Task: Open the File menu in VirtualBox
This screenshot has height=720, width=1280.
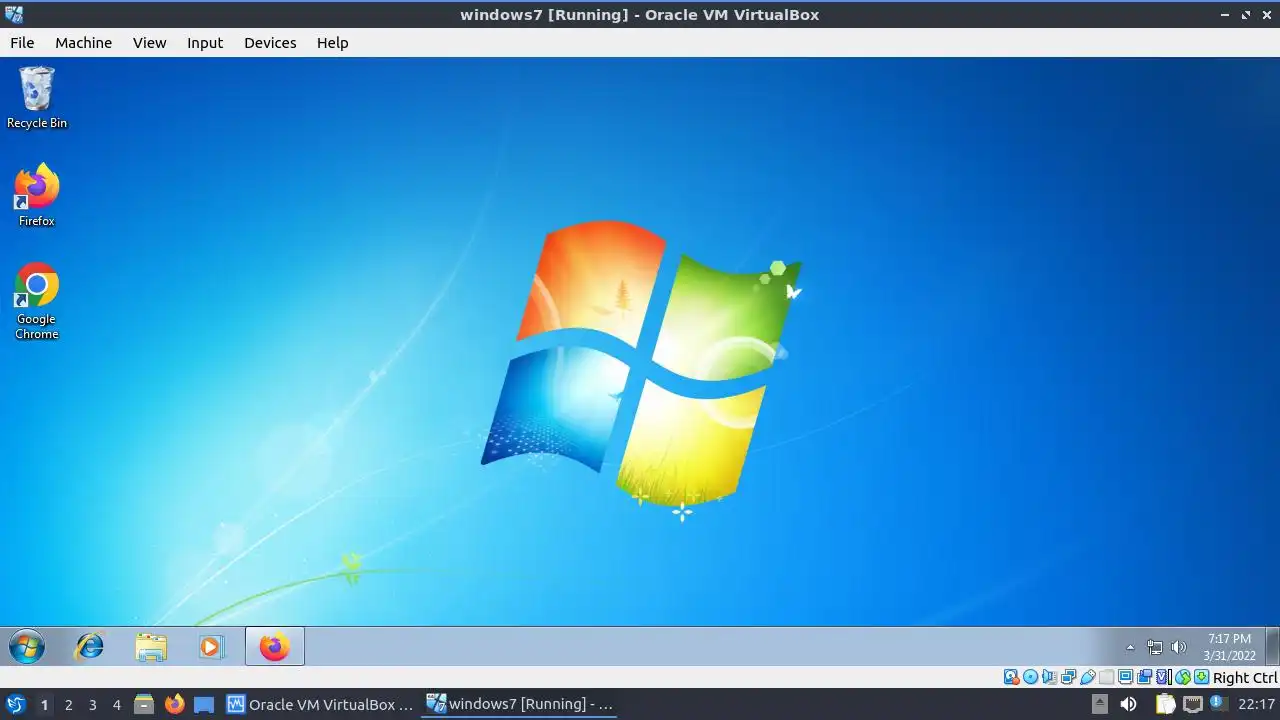Action: pos(22,43)
